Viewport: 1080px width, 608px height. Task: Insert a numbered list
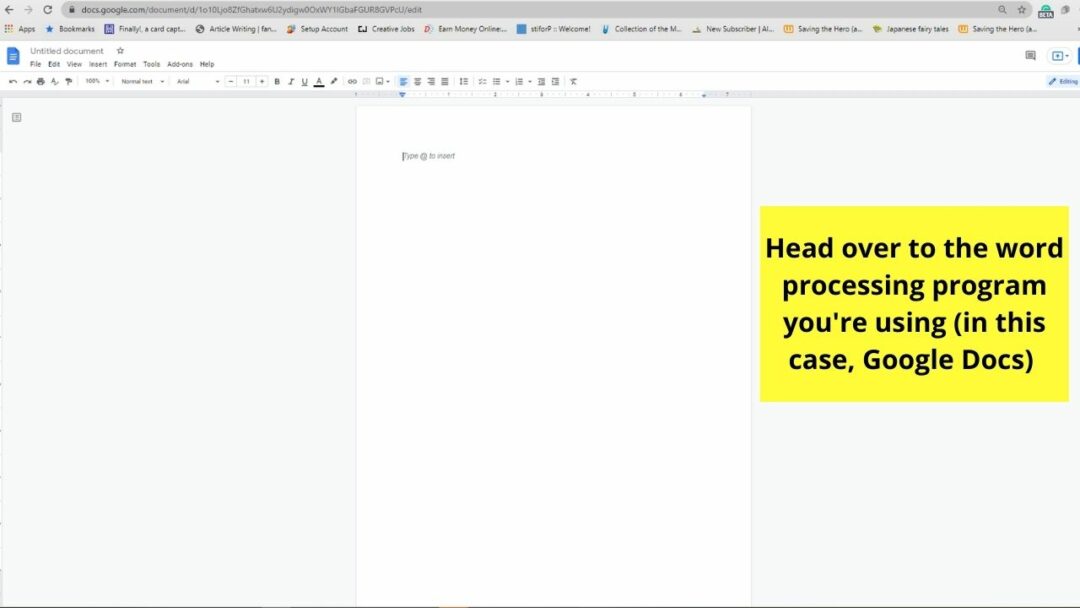click(519, 81)
